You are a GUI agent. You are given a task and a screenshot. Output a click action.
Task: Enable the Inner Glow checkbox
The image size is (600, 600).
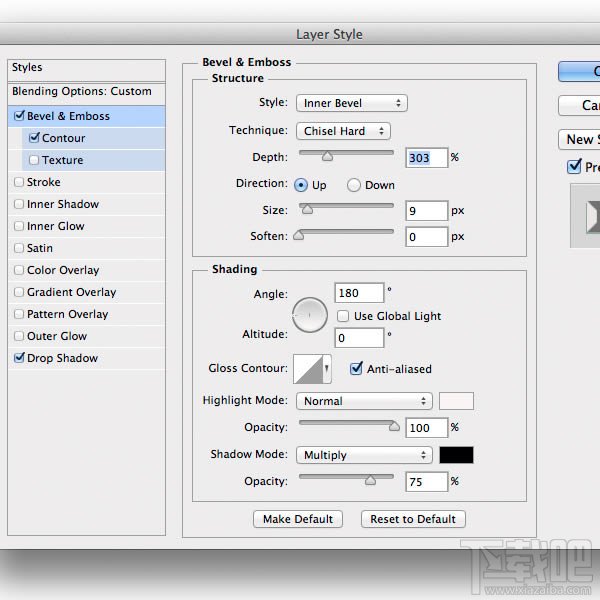coord(19,226)
